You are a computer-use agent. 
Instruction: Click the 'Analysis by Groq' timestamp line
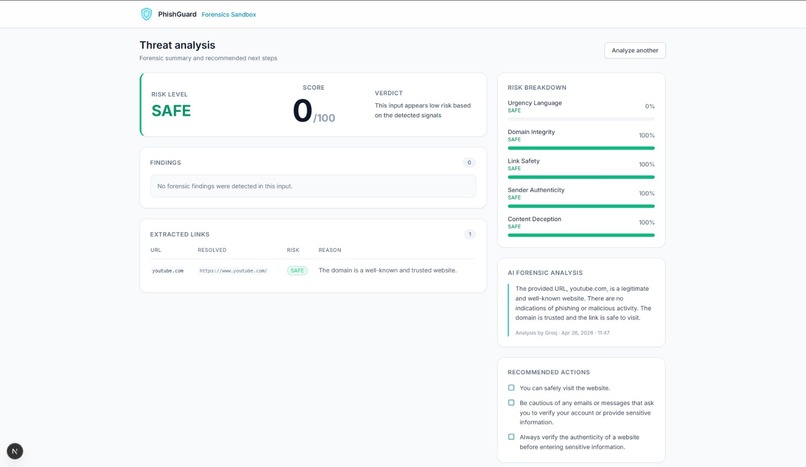pos(562,333)
